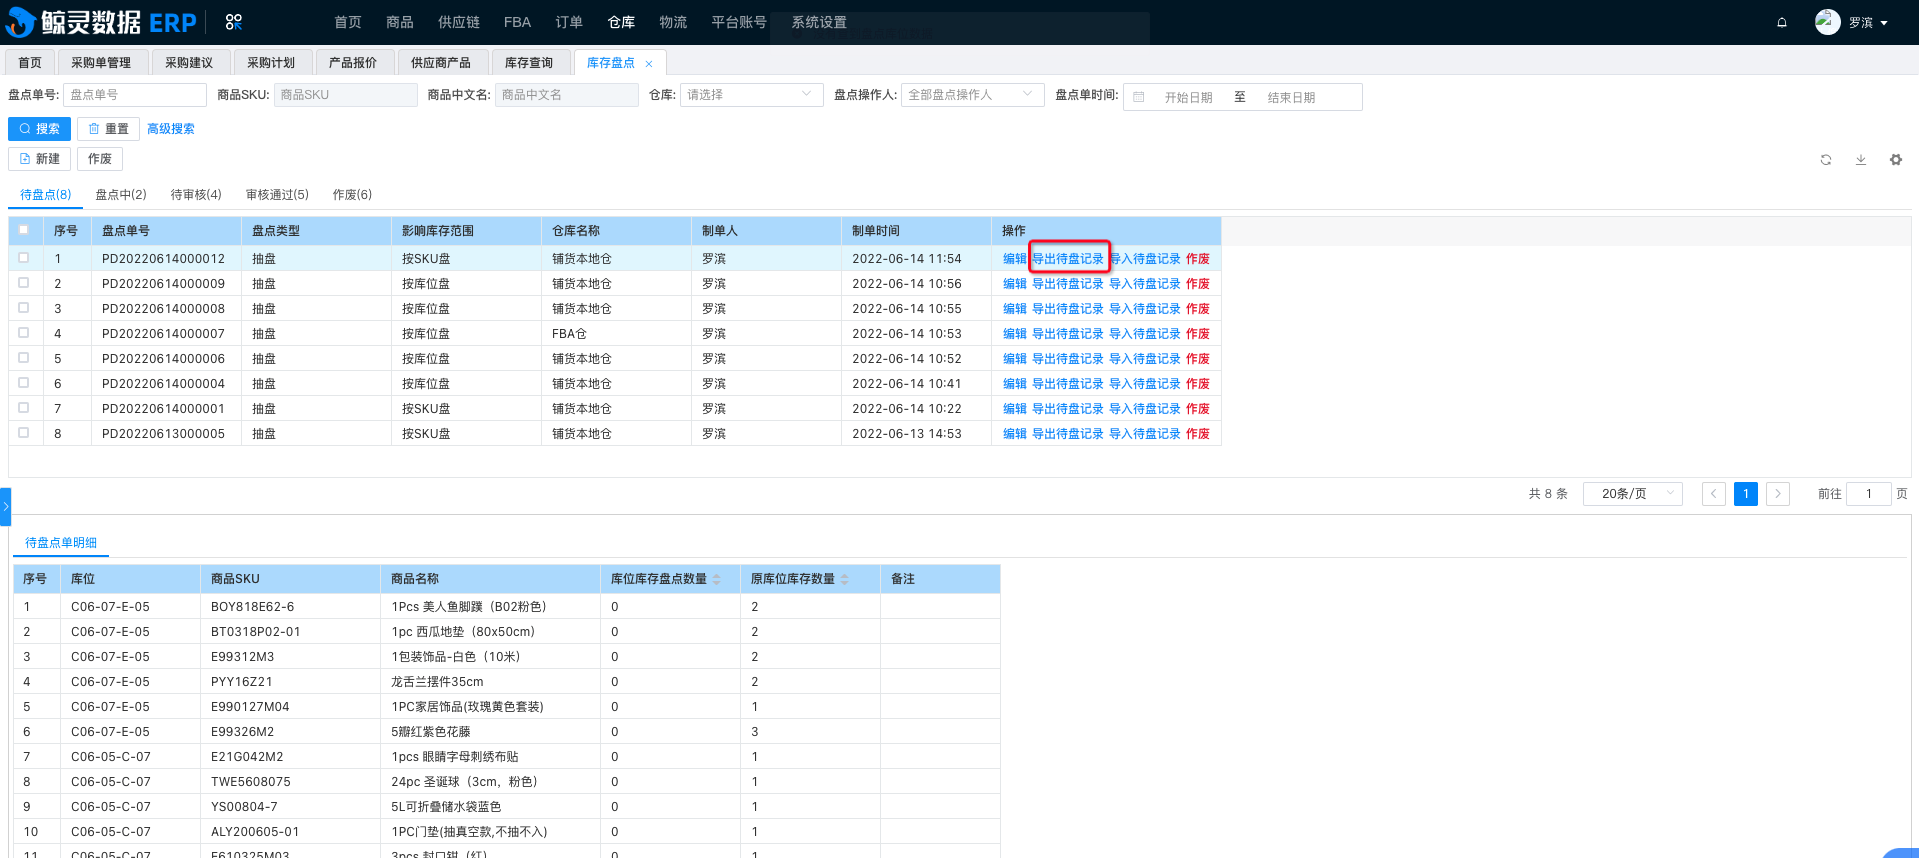Click the blue 搜索 button
Image resolution: width=1919 pixels, height=858 pixels.
40,129
